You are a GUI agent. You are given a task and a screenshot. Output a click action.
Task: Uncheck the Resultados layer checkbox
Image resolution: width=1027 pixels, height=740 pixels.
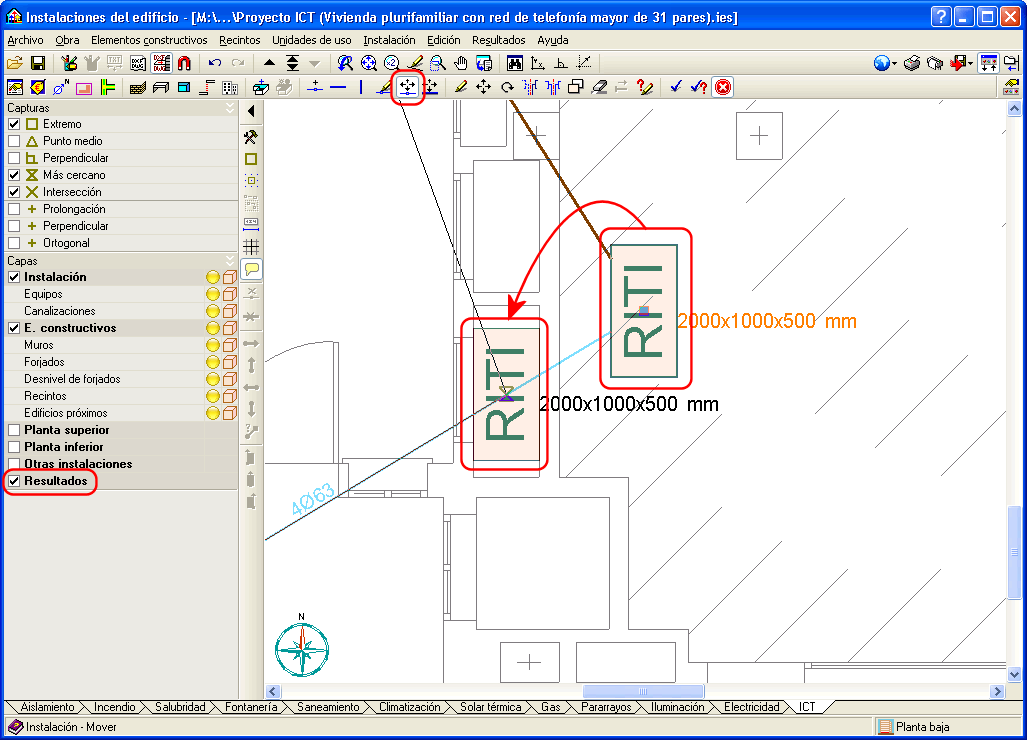coord(14,481)
